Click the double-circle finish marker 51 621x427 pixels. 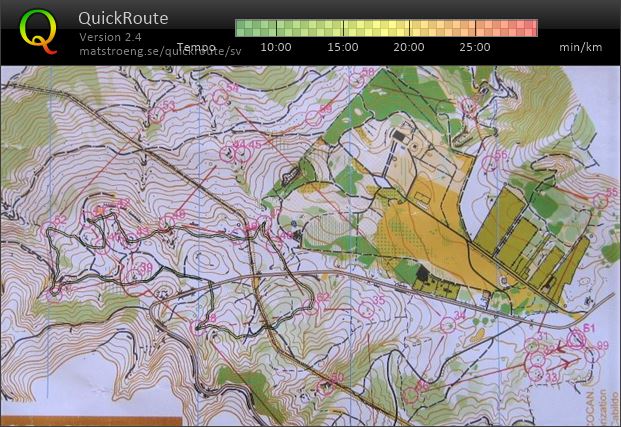576,339
